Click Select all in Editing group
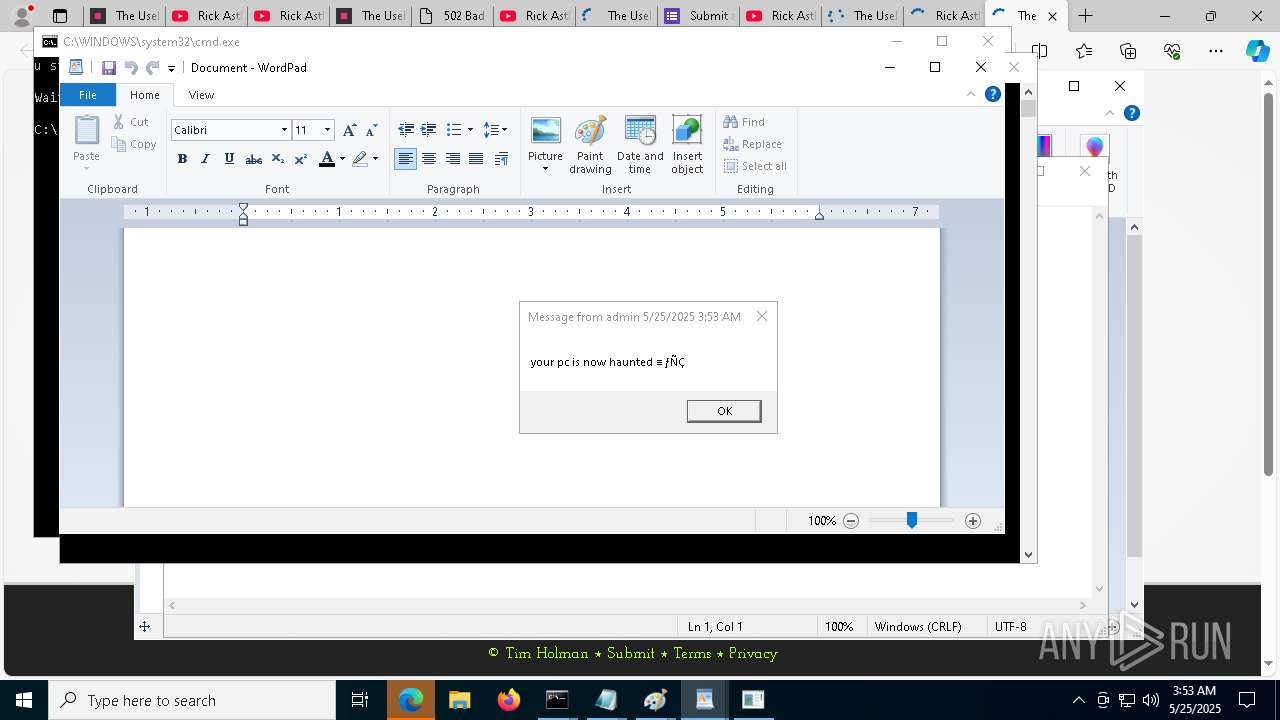The width and height of the screenshot is (1280, 720). click(755, 166)
